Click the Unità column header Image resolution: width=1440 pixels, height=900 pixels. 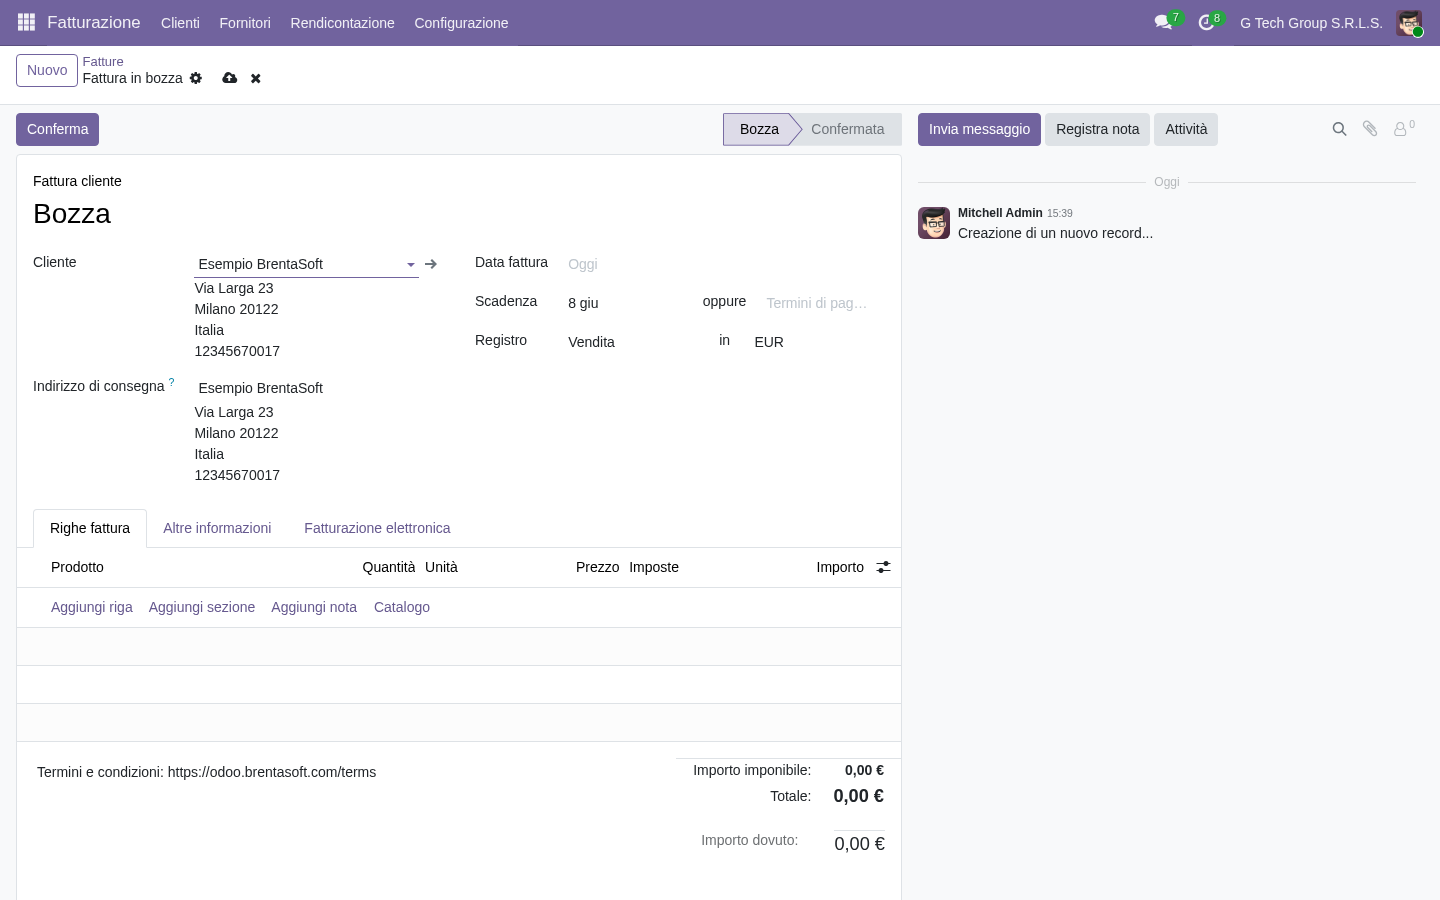tap(441, 567)
